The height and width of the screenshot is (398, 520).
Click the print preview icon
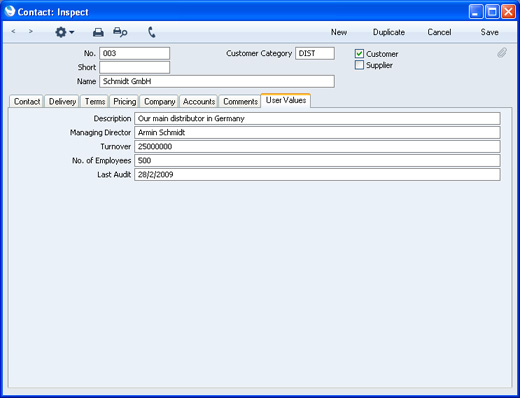[120, 32]
